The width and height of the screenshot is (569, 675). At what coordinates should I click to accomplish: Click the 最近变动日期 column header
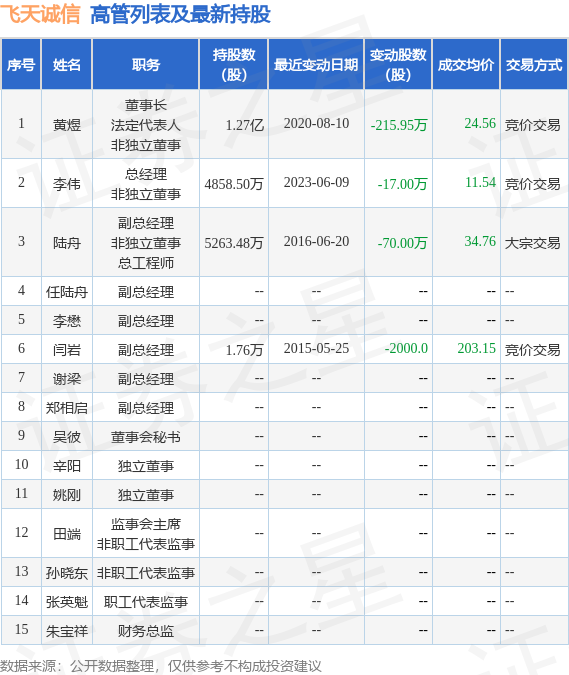316,65
